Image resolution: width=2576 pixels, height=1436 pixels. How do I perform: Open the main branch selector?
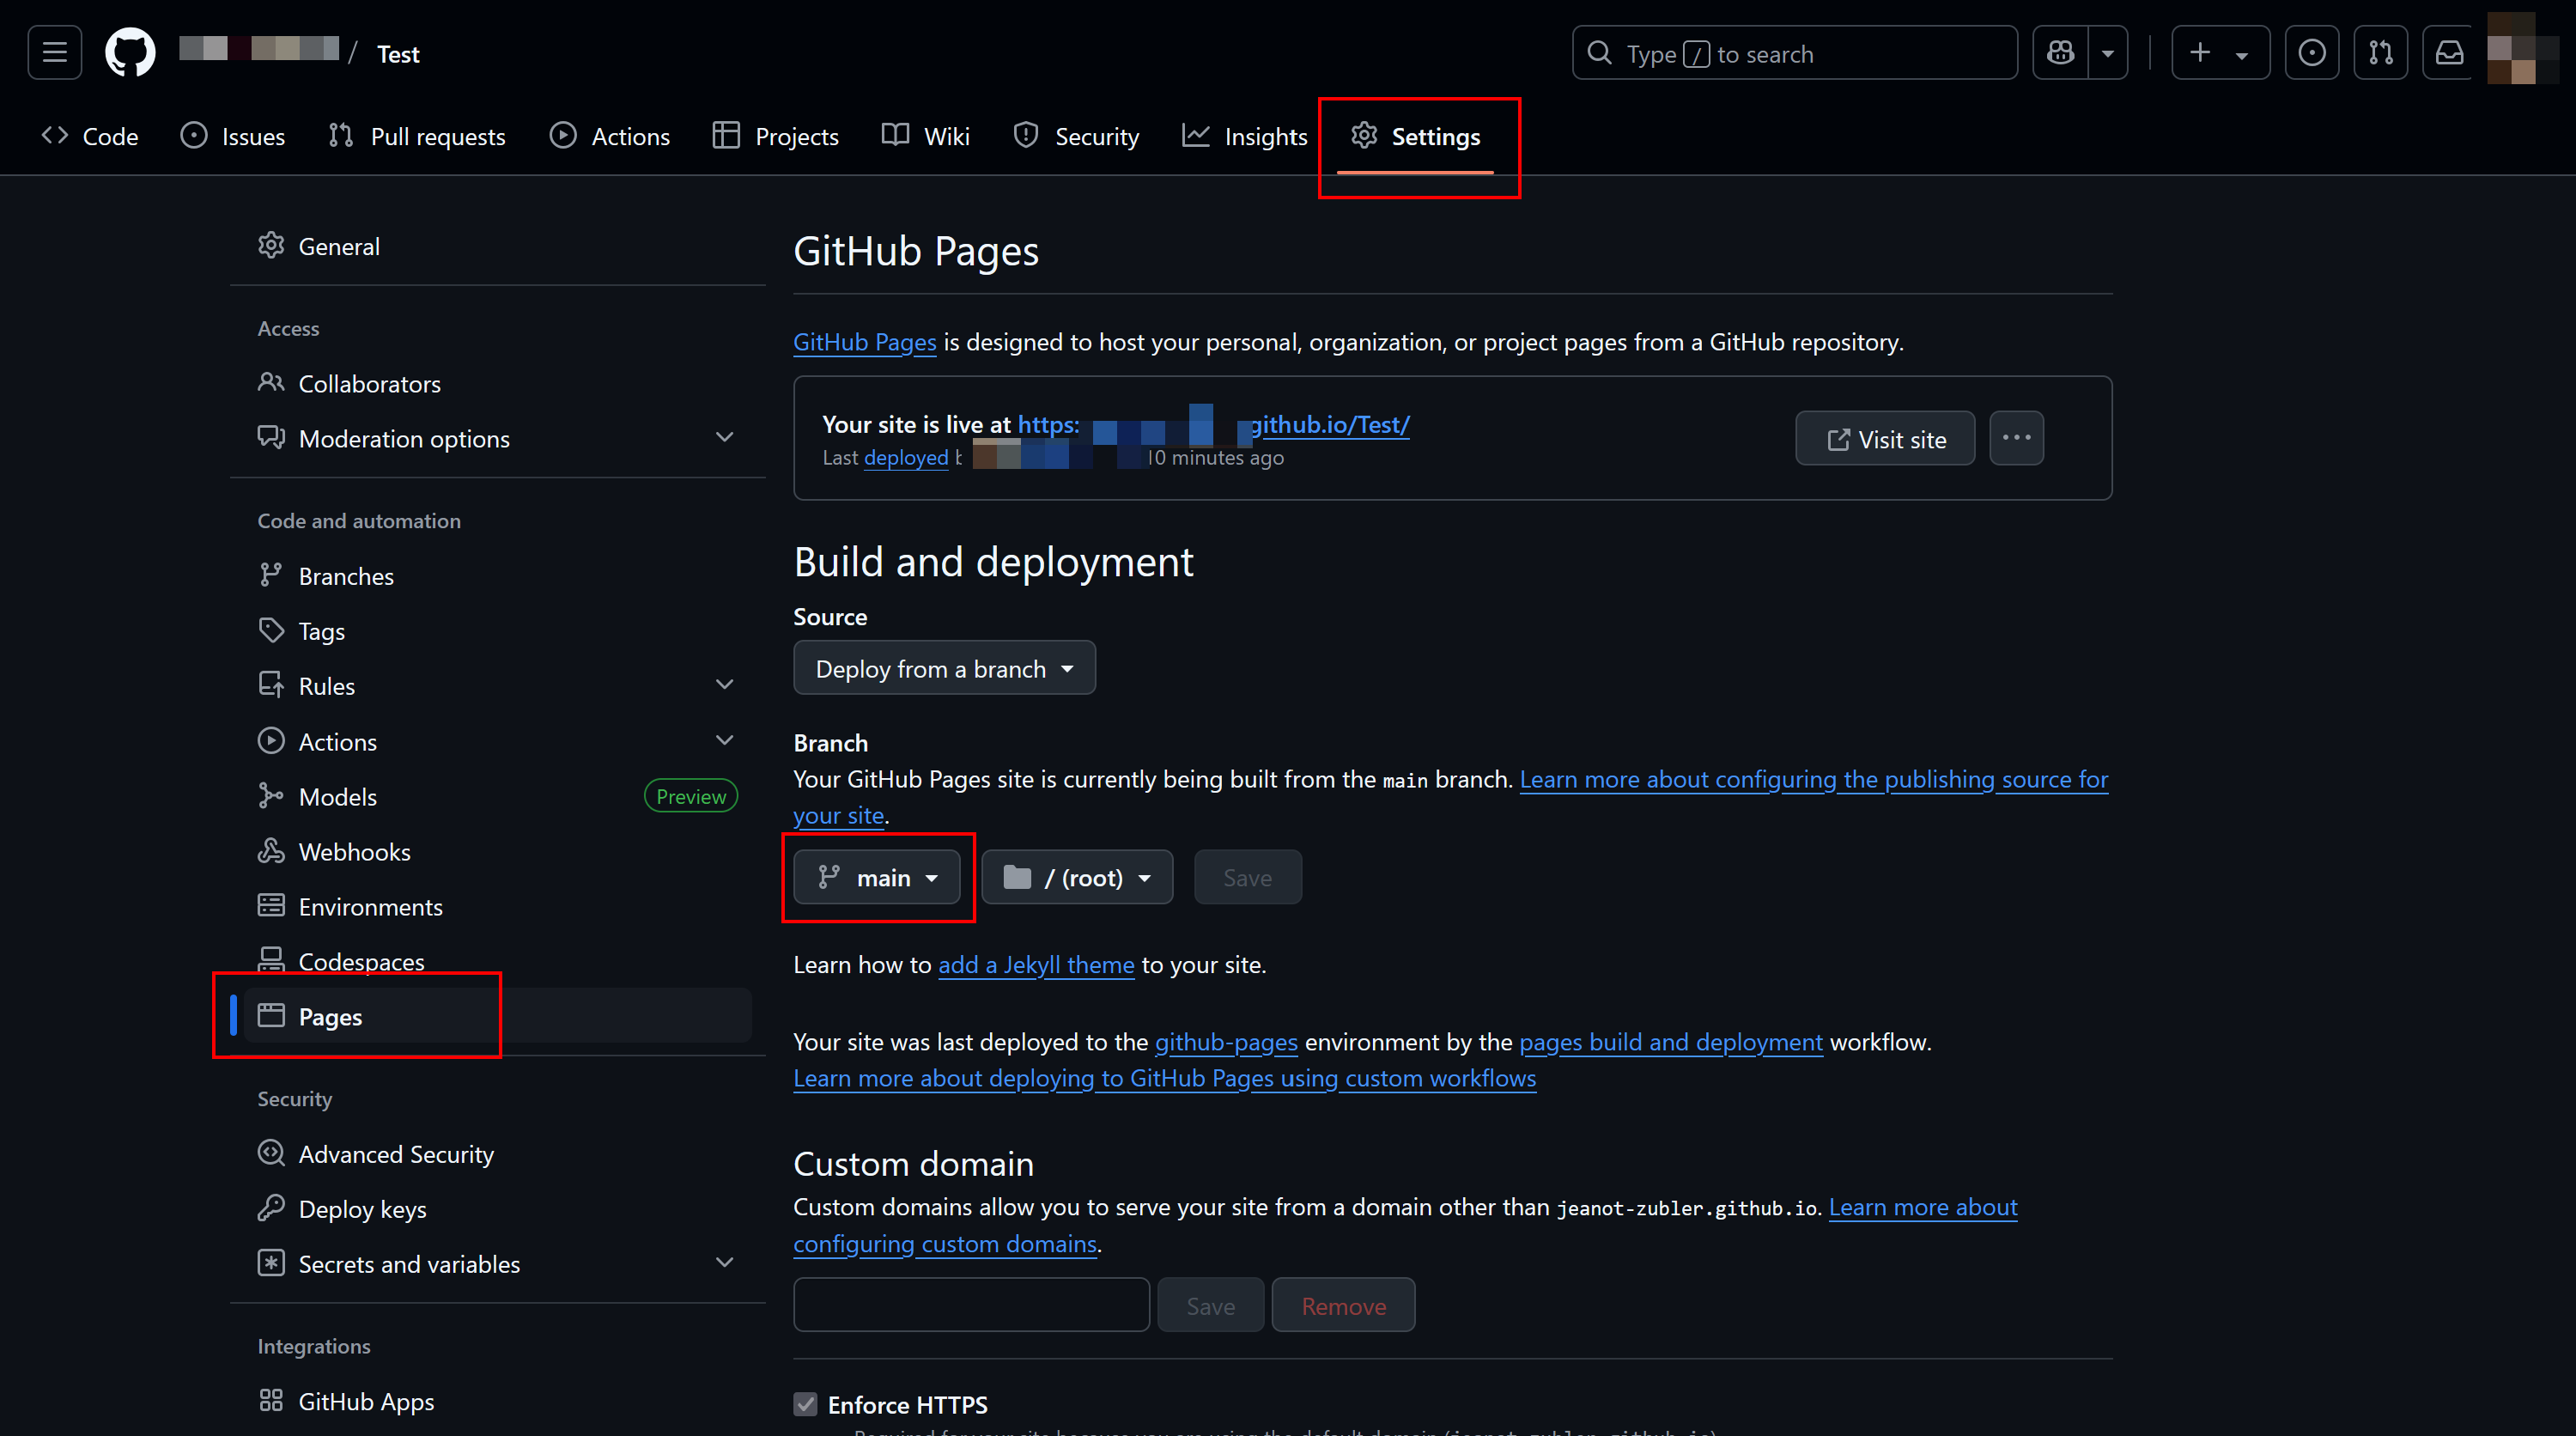[877, 877]
